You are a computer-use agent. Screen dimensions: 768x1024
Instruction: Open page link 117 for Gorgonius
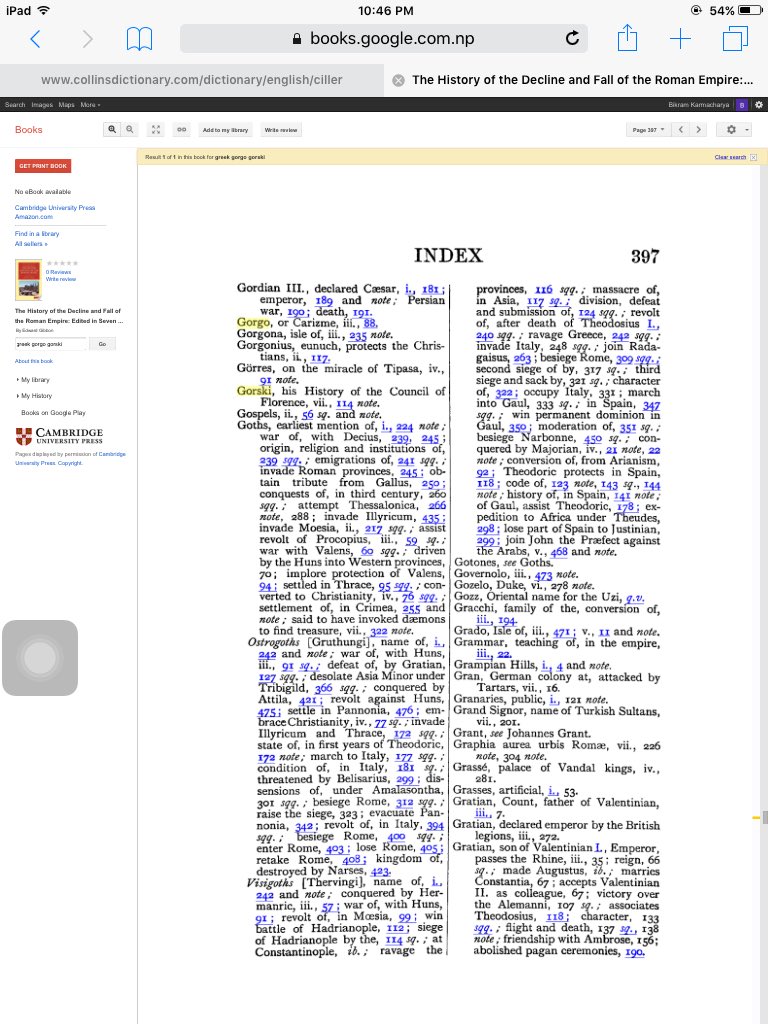click(320, 357)
